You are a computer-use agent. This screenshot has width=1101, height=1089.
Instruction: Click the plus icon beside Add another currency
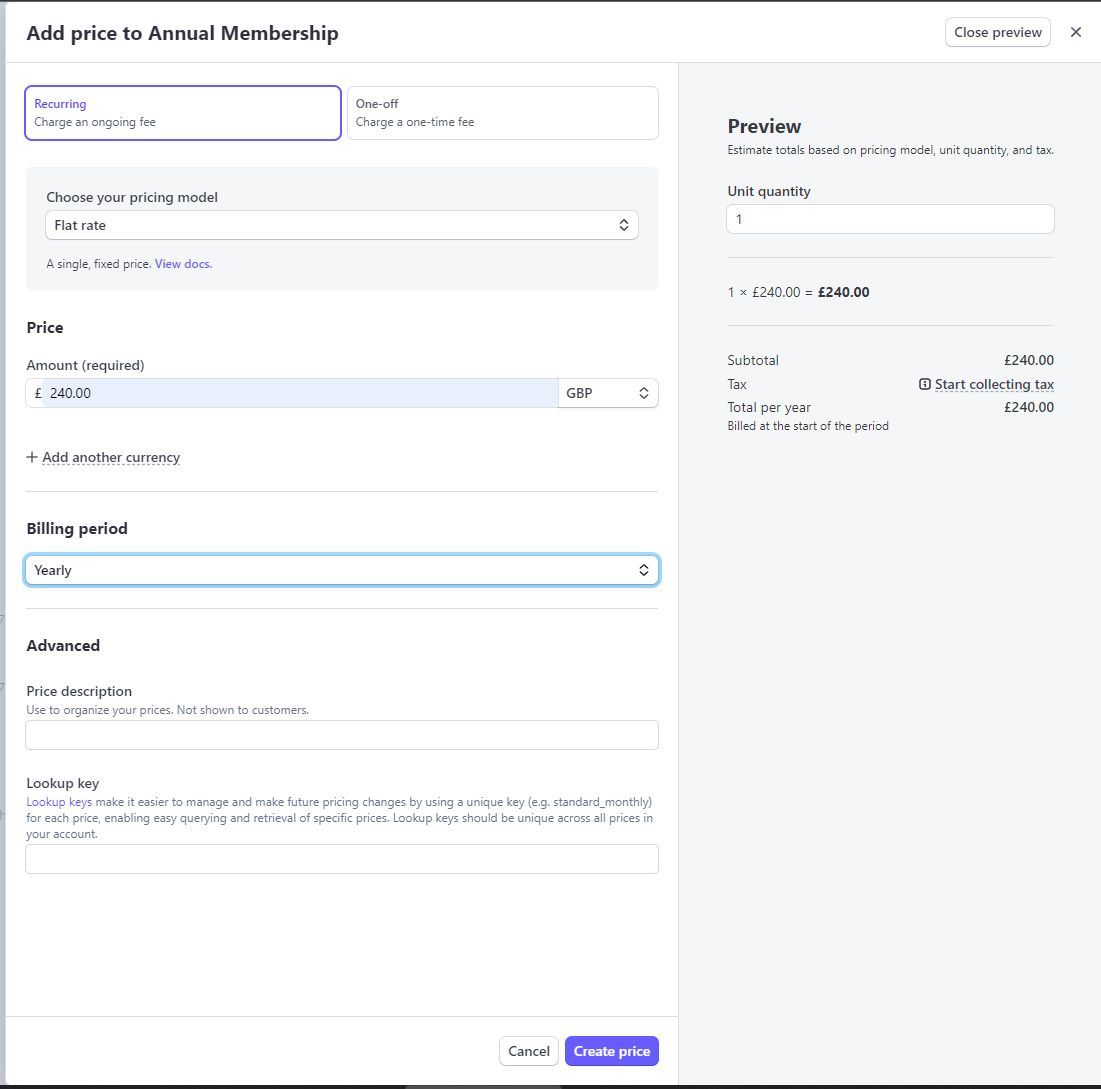(32, 458)
